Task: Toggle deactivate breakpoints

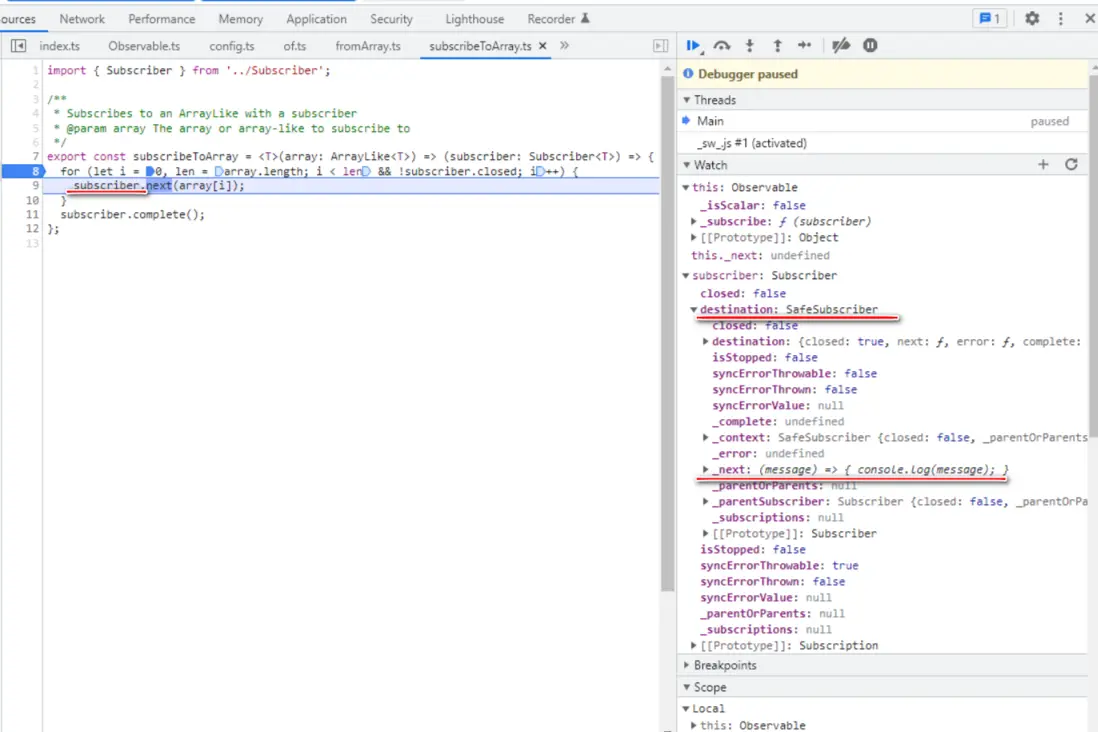Action: 841,46
